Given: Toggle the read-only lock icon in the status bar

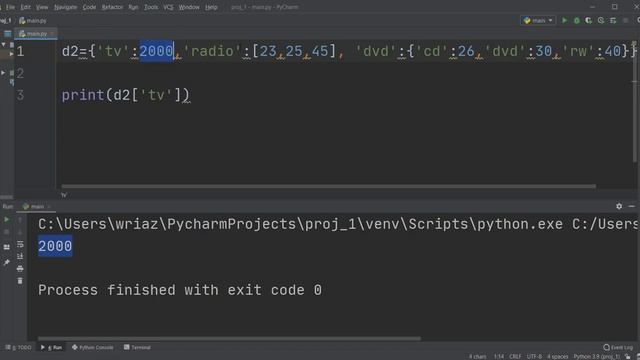Looking at the screenshot, I should pyautogui.click(x=628, y=357).
